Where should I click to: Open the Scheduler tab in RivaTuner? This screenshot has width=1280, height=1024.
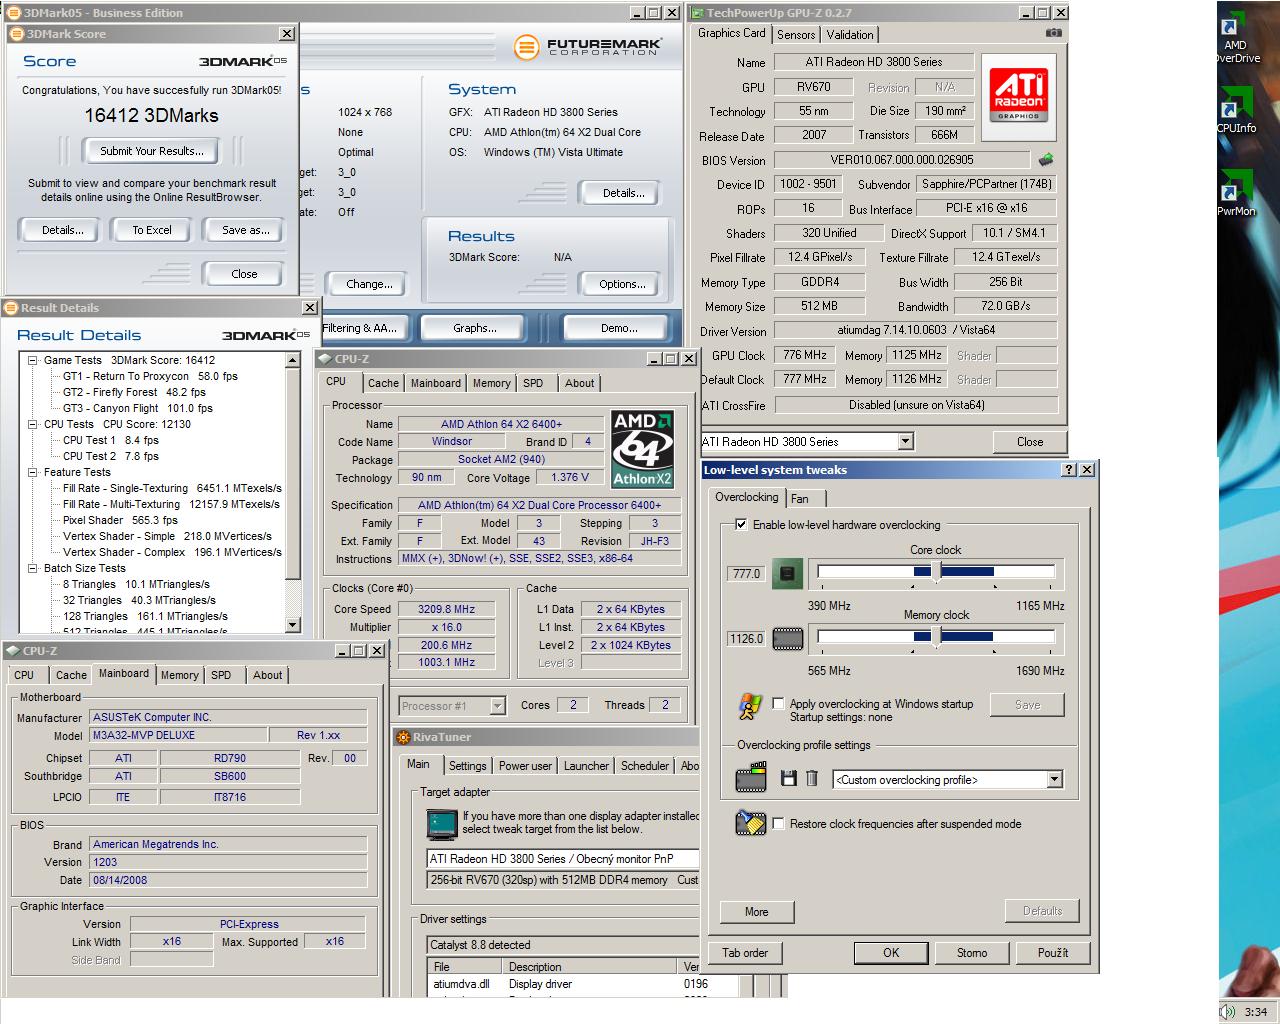coord(645,766)
